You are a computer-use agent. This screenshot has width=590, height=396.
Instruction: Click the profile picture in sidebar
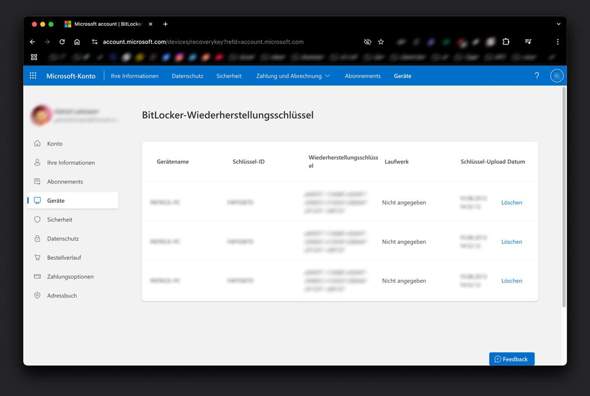(41, 115)
